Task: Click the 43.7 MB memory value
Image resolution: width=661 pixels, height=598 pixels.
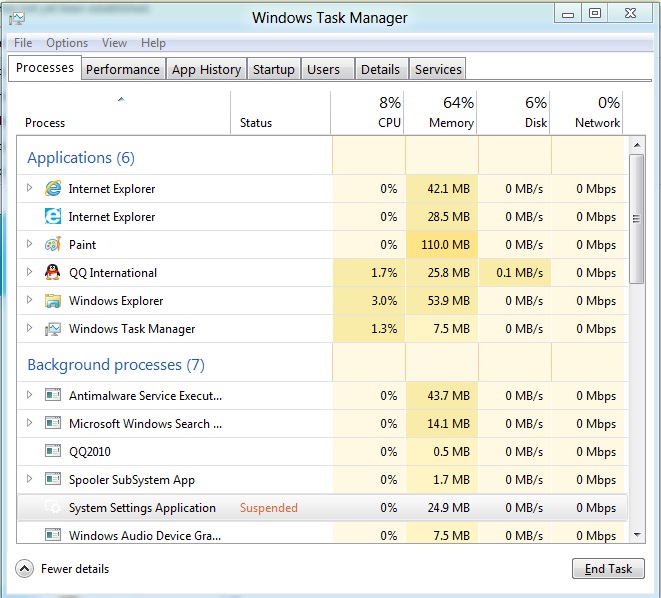Action: pyautogui.click(x=449, y=396)
